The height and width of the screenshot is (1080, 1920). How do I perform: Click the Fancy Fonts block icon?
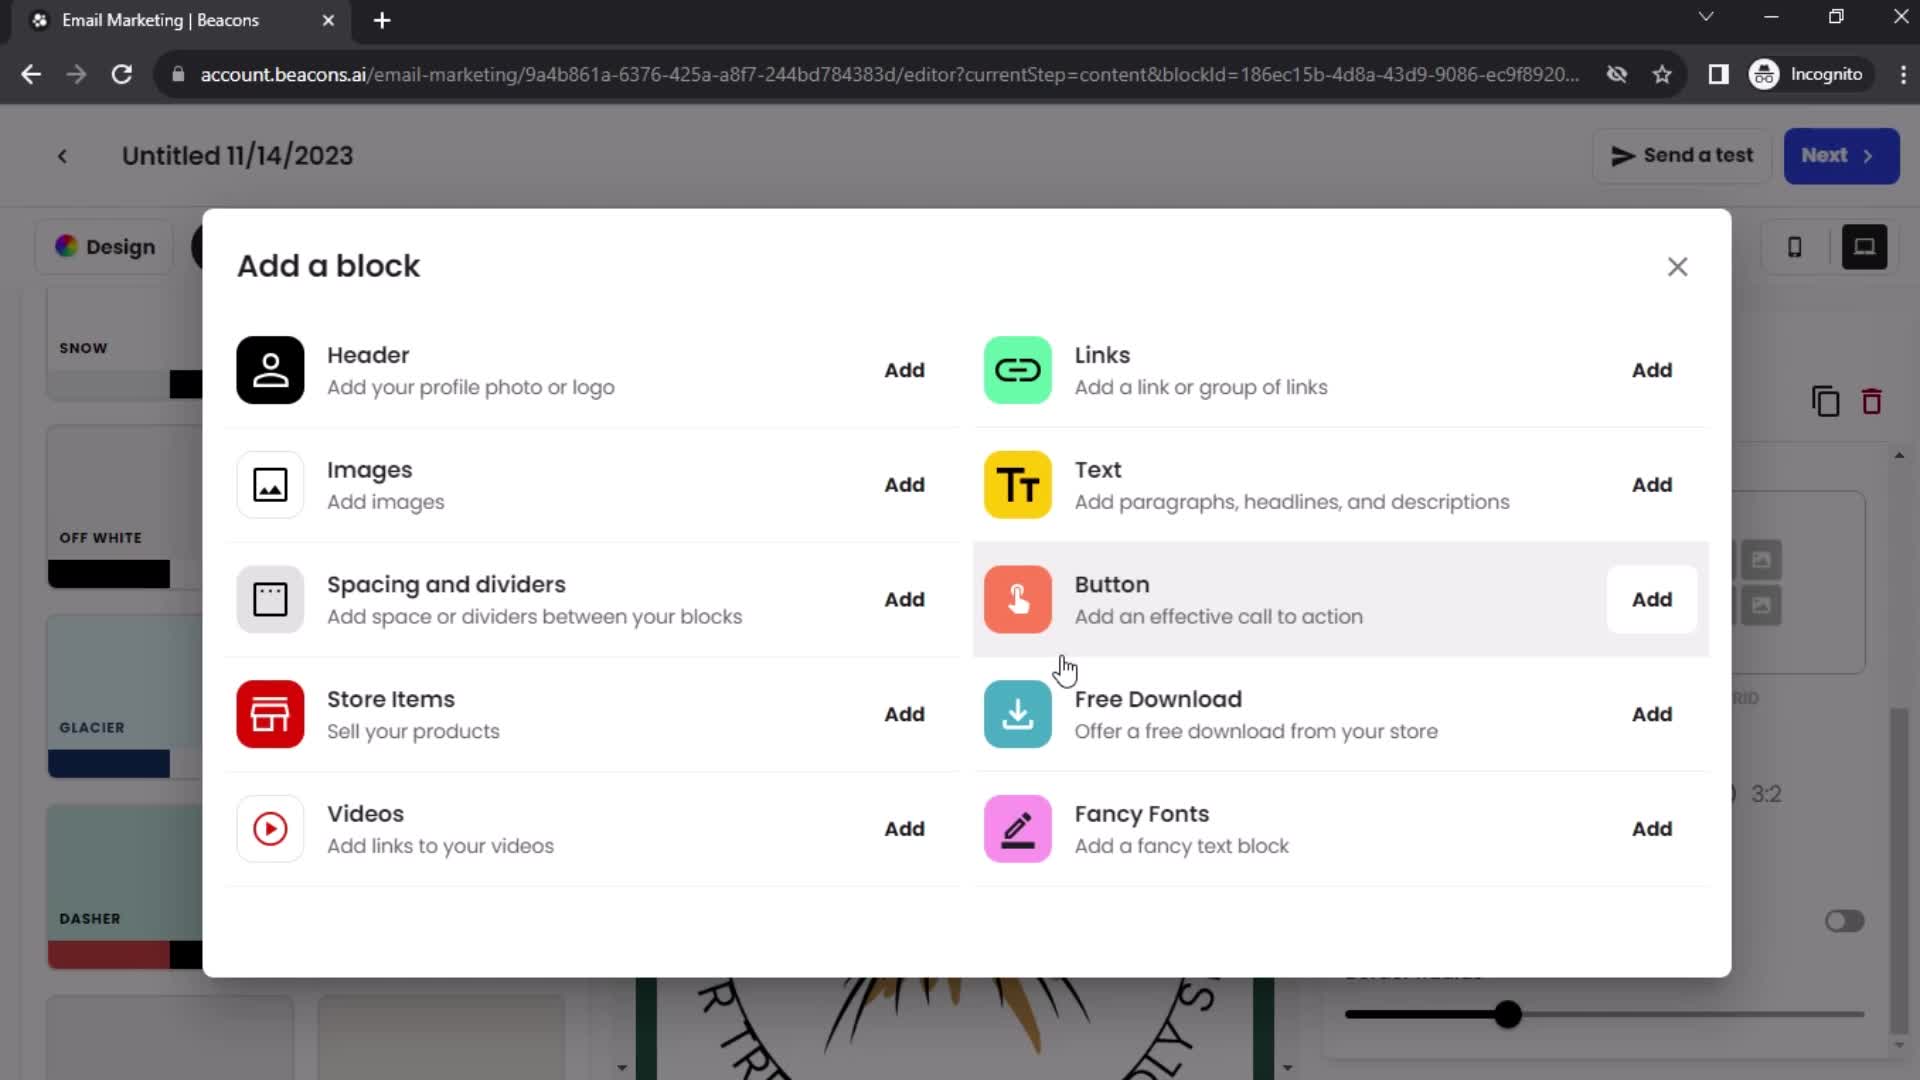pos(1018,828)
